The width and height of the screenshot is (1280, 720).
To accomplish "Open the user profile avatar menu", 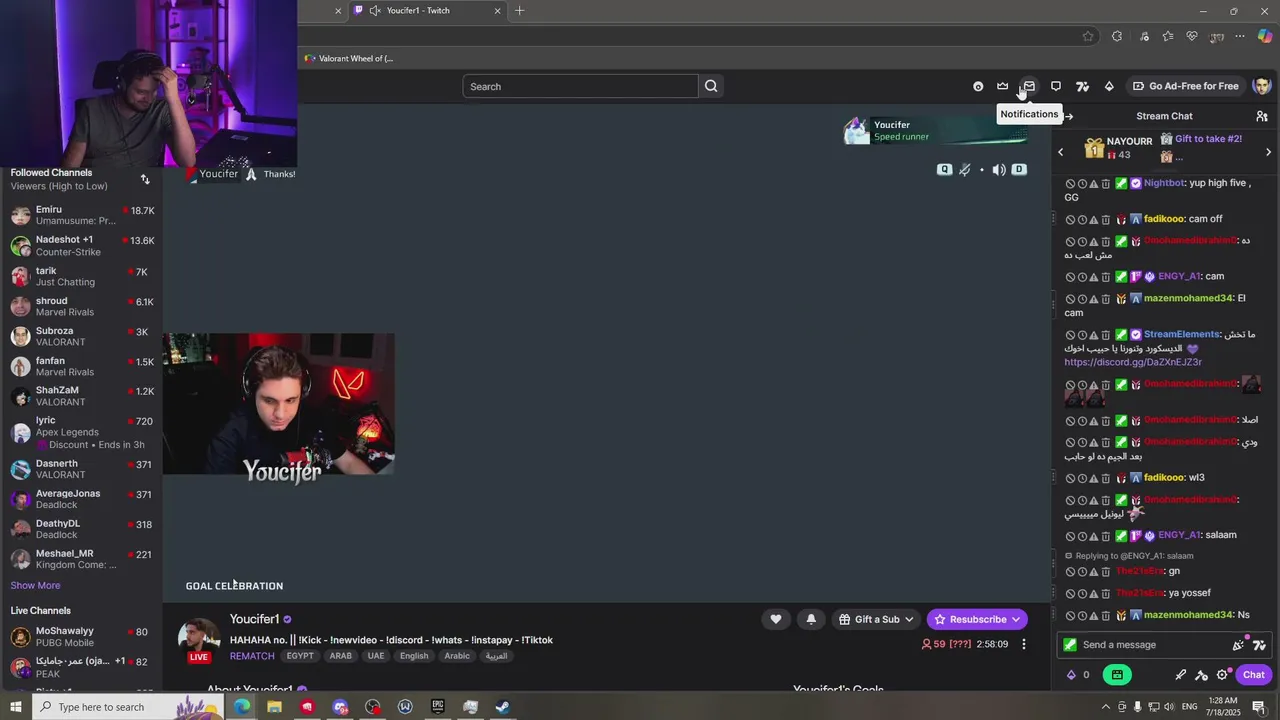I will [1262, 86].
